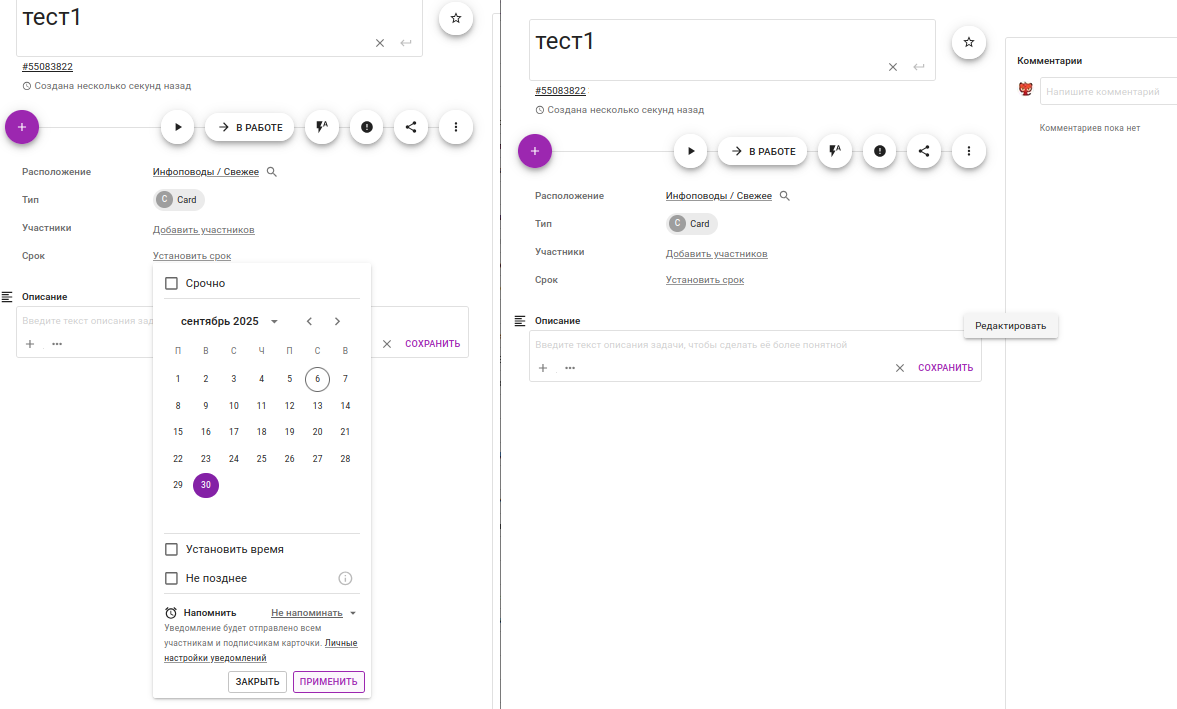1177x709 pixels.
Task: Click the Напишите комментарий input field
Action: point(1108,92)
